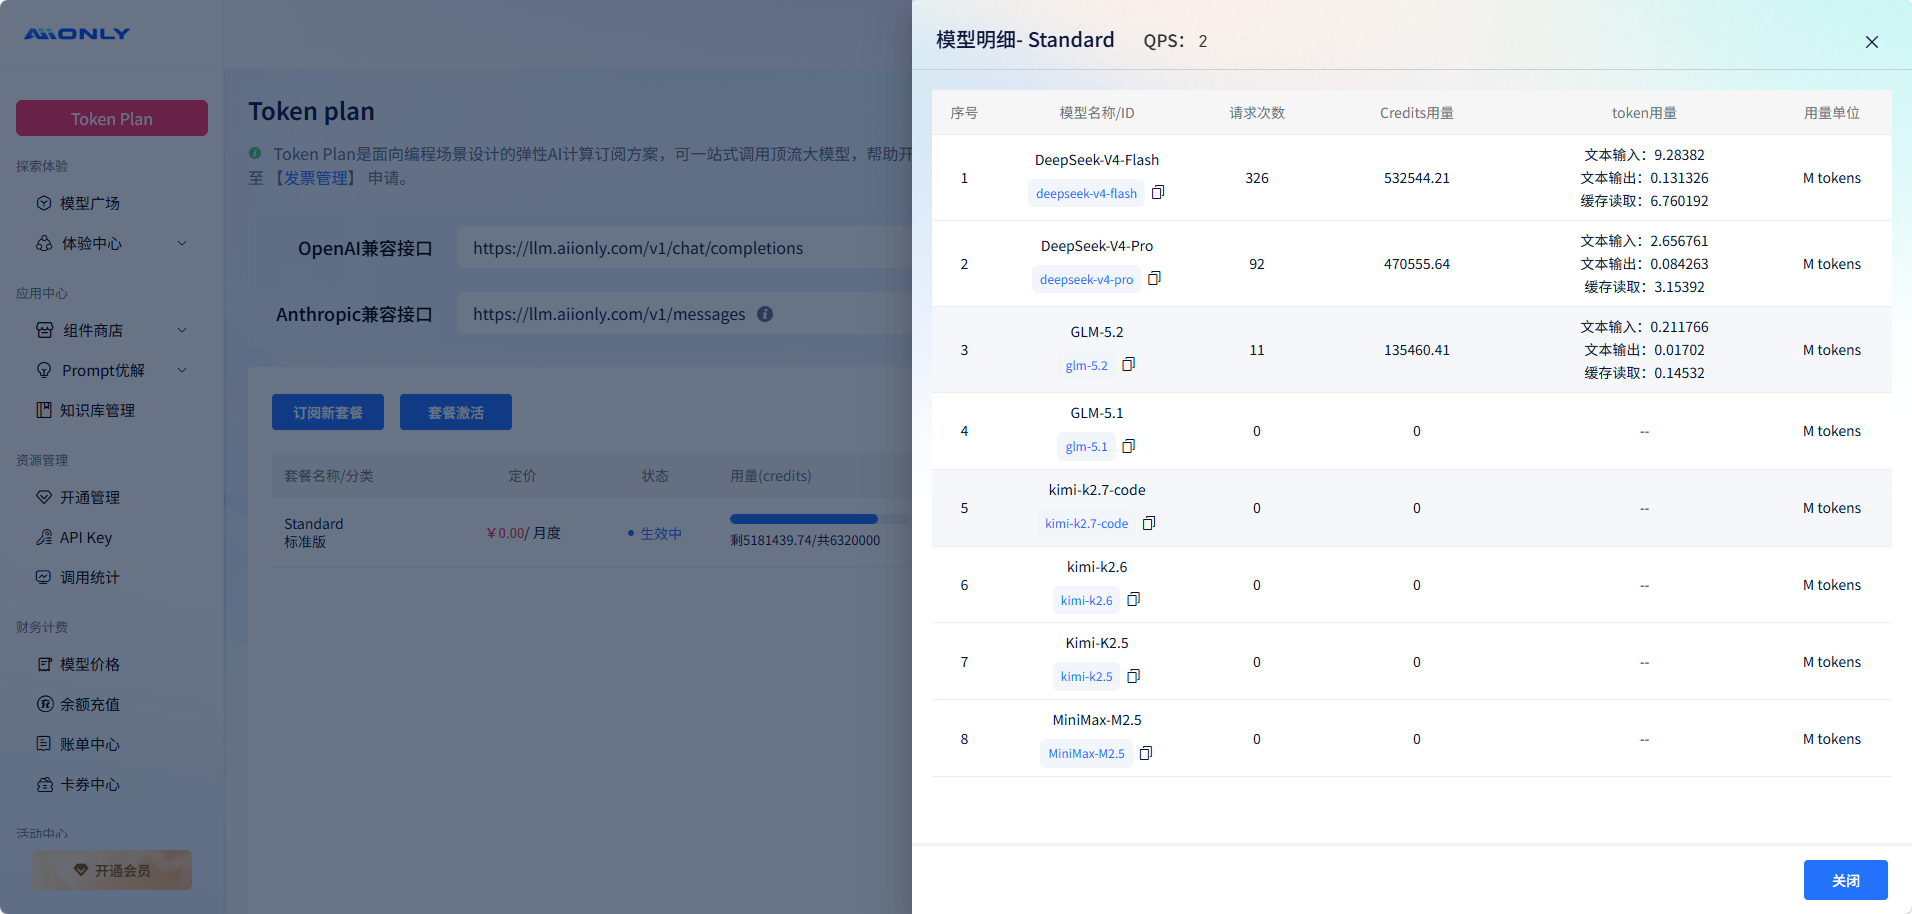Click the 关闭 button
Image resolution: width=1912 pixels, height=914 pixels.
(x=1845, y=880)
